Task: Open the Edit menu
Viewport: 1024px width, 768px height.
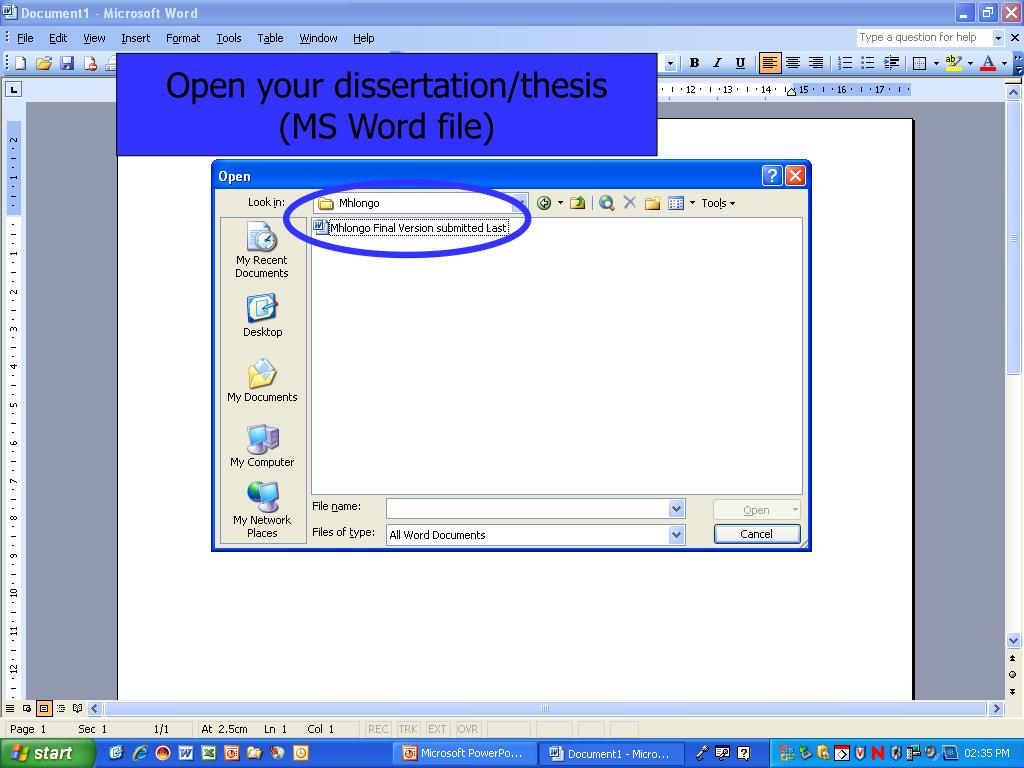Action: coord(58,38)
